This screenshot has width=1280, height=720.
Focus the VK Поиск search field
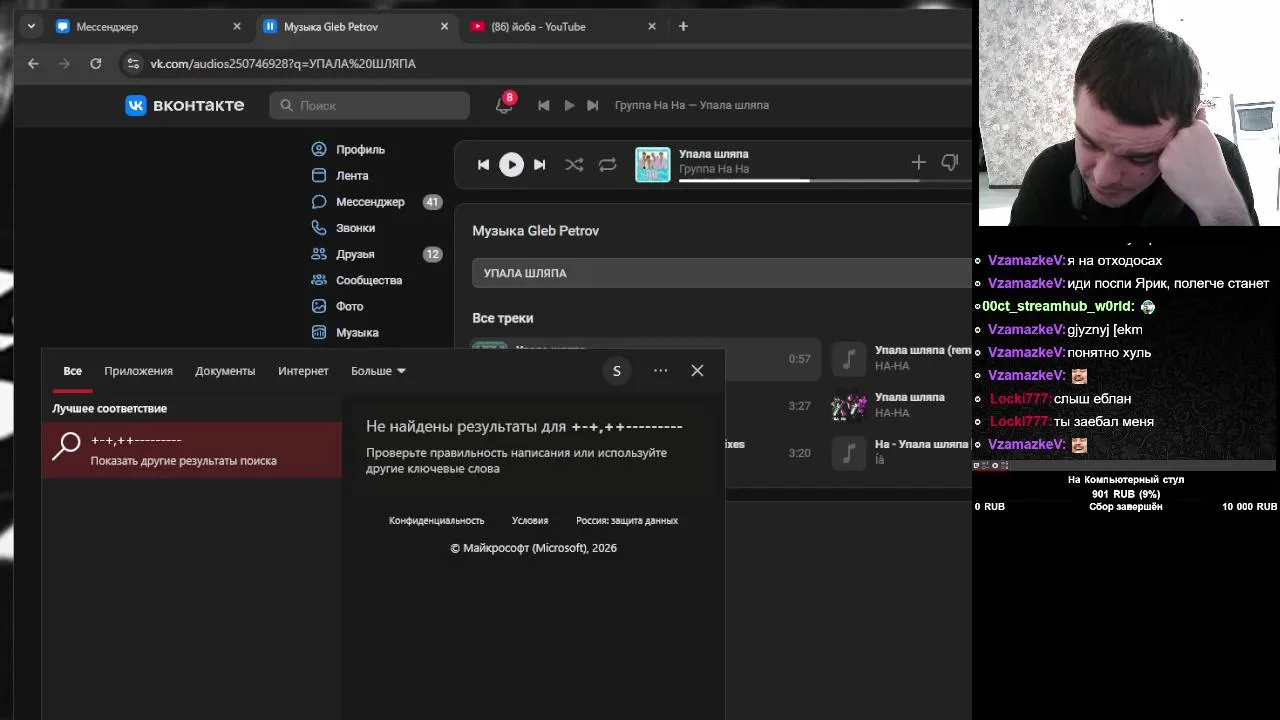click(x=369, y=105)
